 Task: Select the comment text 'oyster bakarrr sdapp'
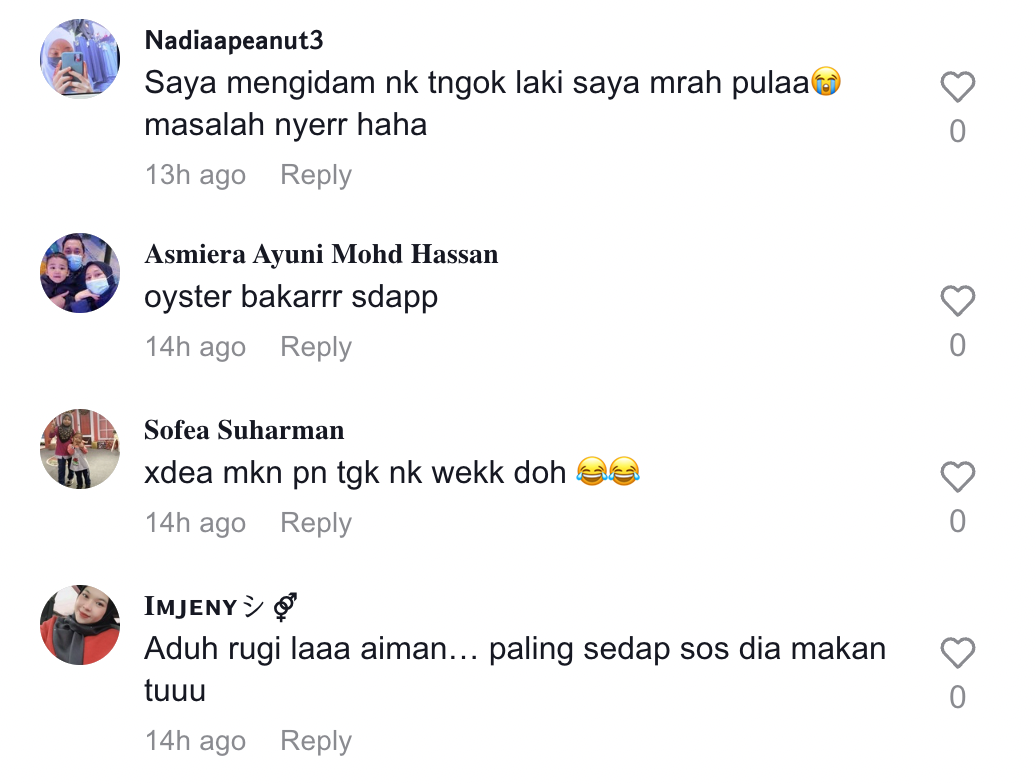click(x=291, y=297)
